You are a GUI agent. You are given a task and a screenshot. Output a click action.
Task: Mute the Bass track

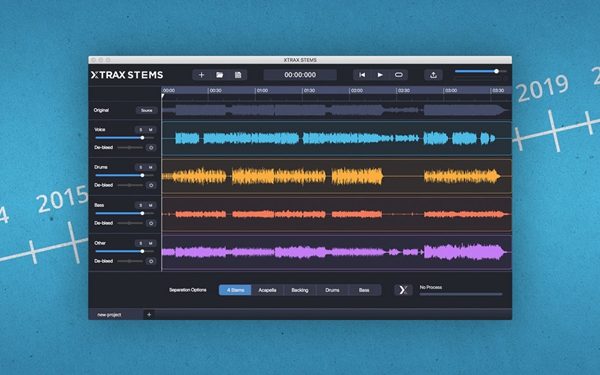click(151, 205)
